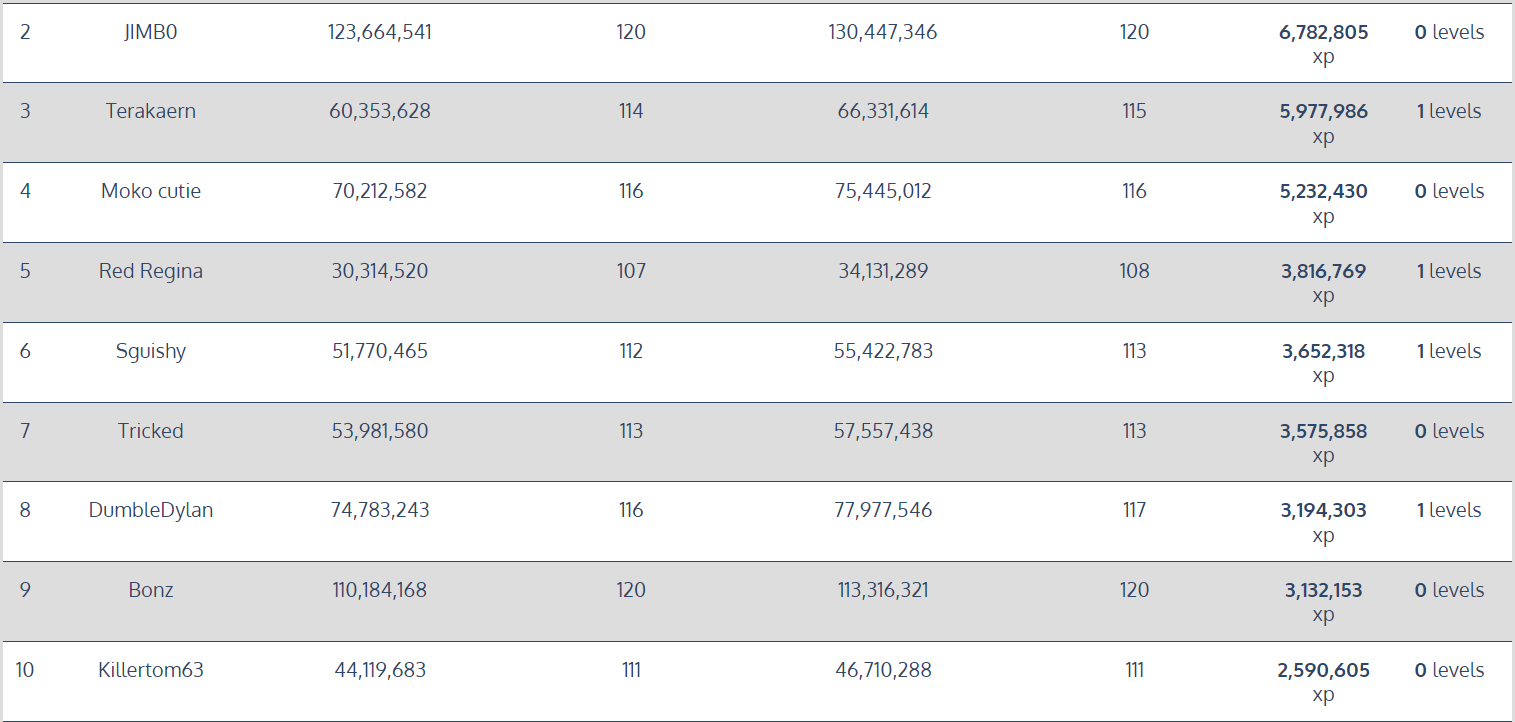
Task: Click the 123,664,541 starting xp cell
Action: click(x=380, y=32)
